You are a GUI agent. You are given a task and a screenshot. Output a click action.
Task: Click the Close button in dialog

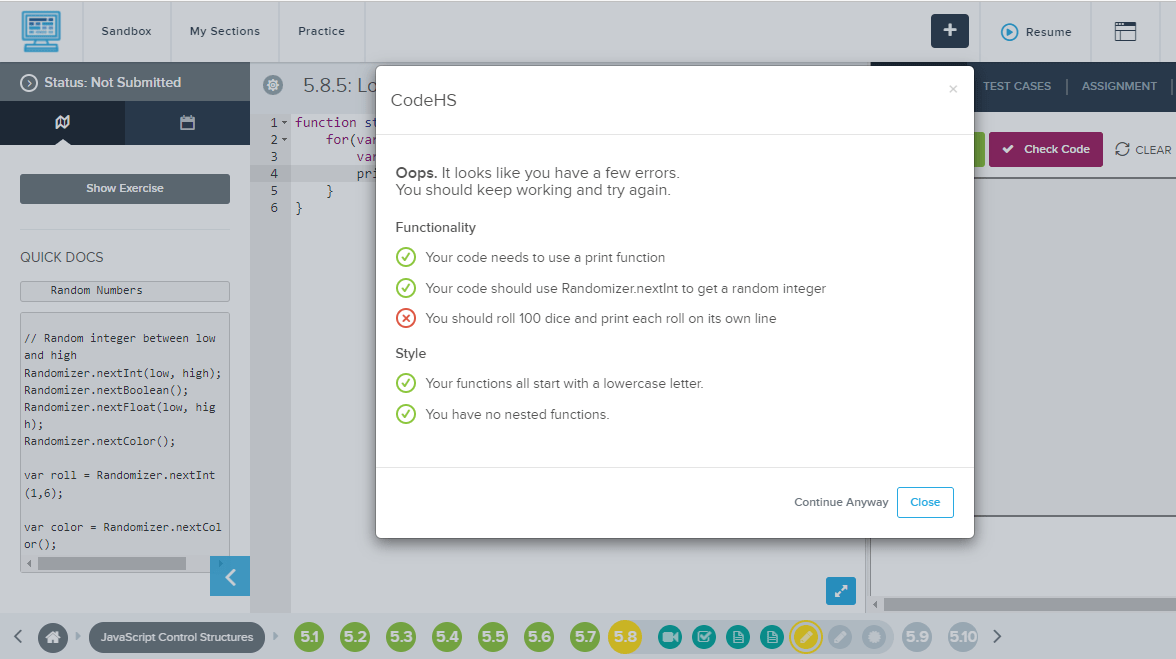[925, 502]
